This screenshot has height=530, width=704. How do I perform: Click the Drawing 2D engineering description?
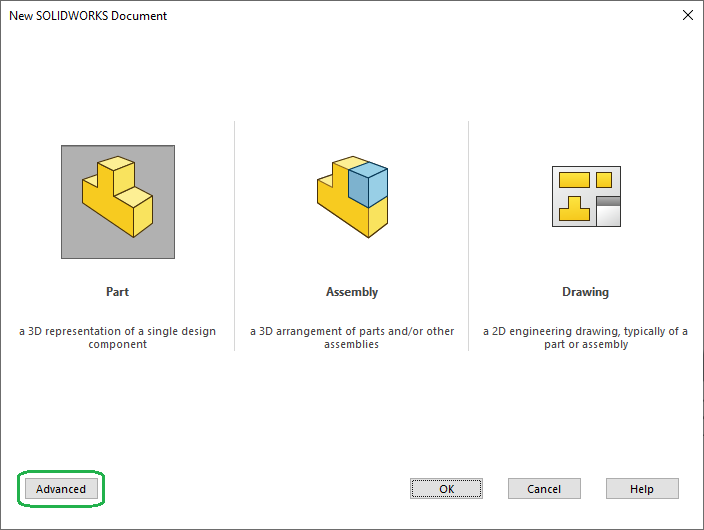(x=585, y=338)
